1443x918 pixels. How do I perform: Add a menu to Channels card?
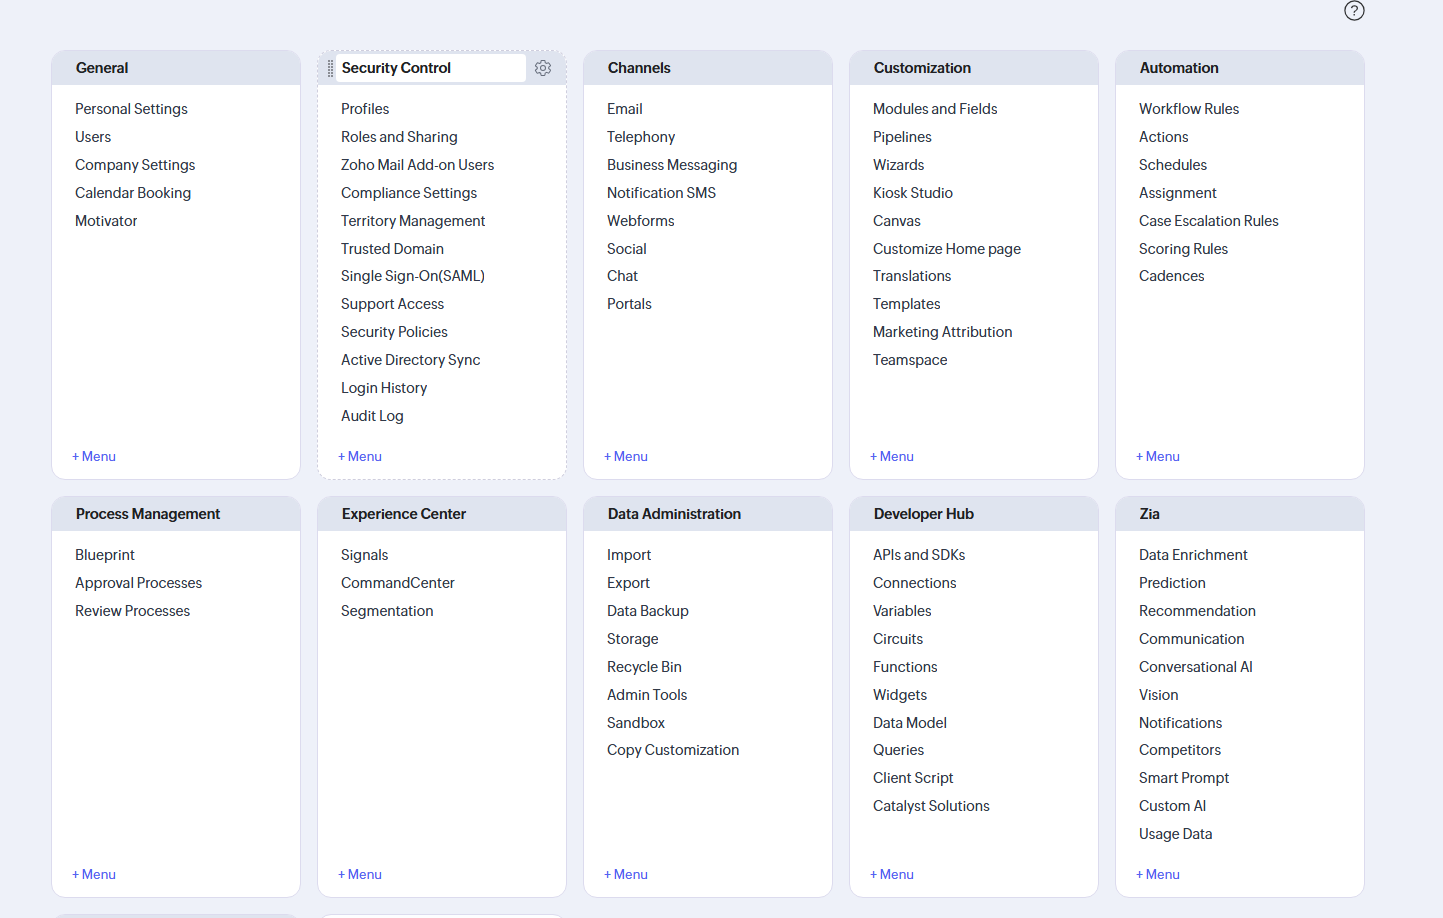pos(626,456)
